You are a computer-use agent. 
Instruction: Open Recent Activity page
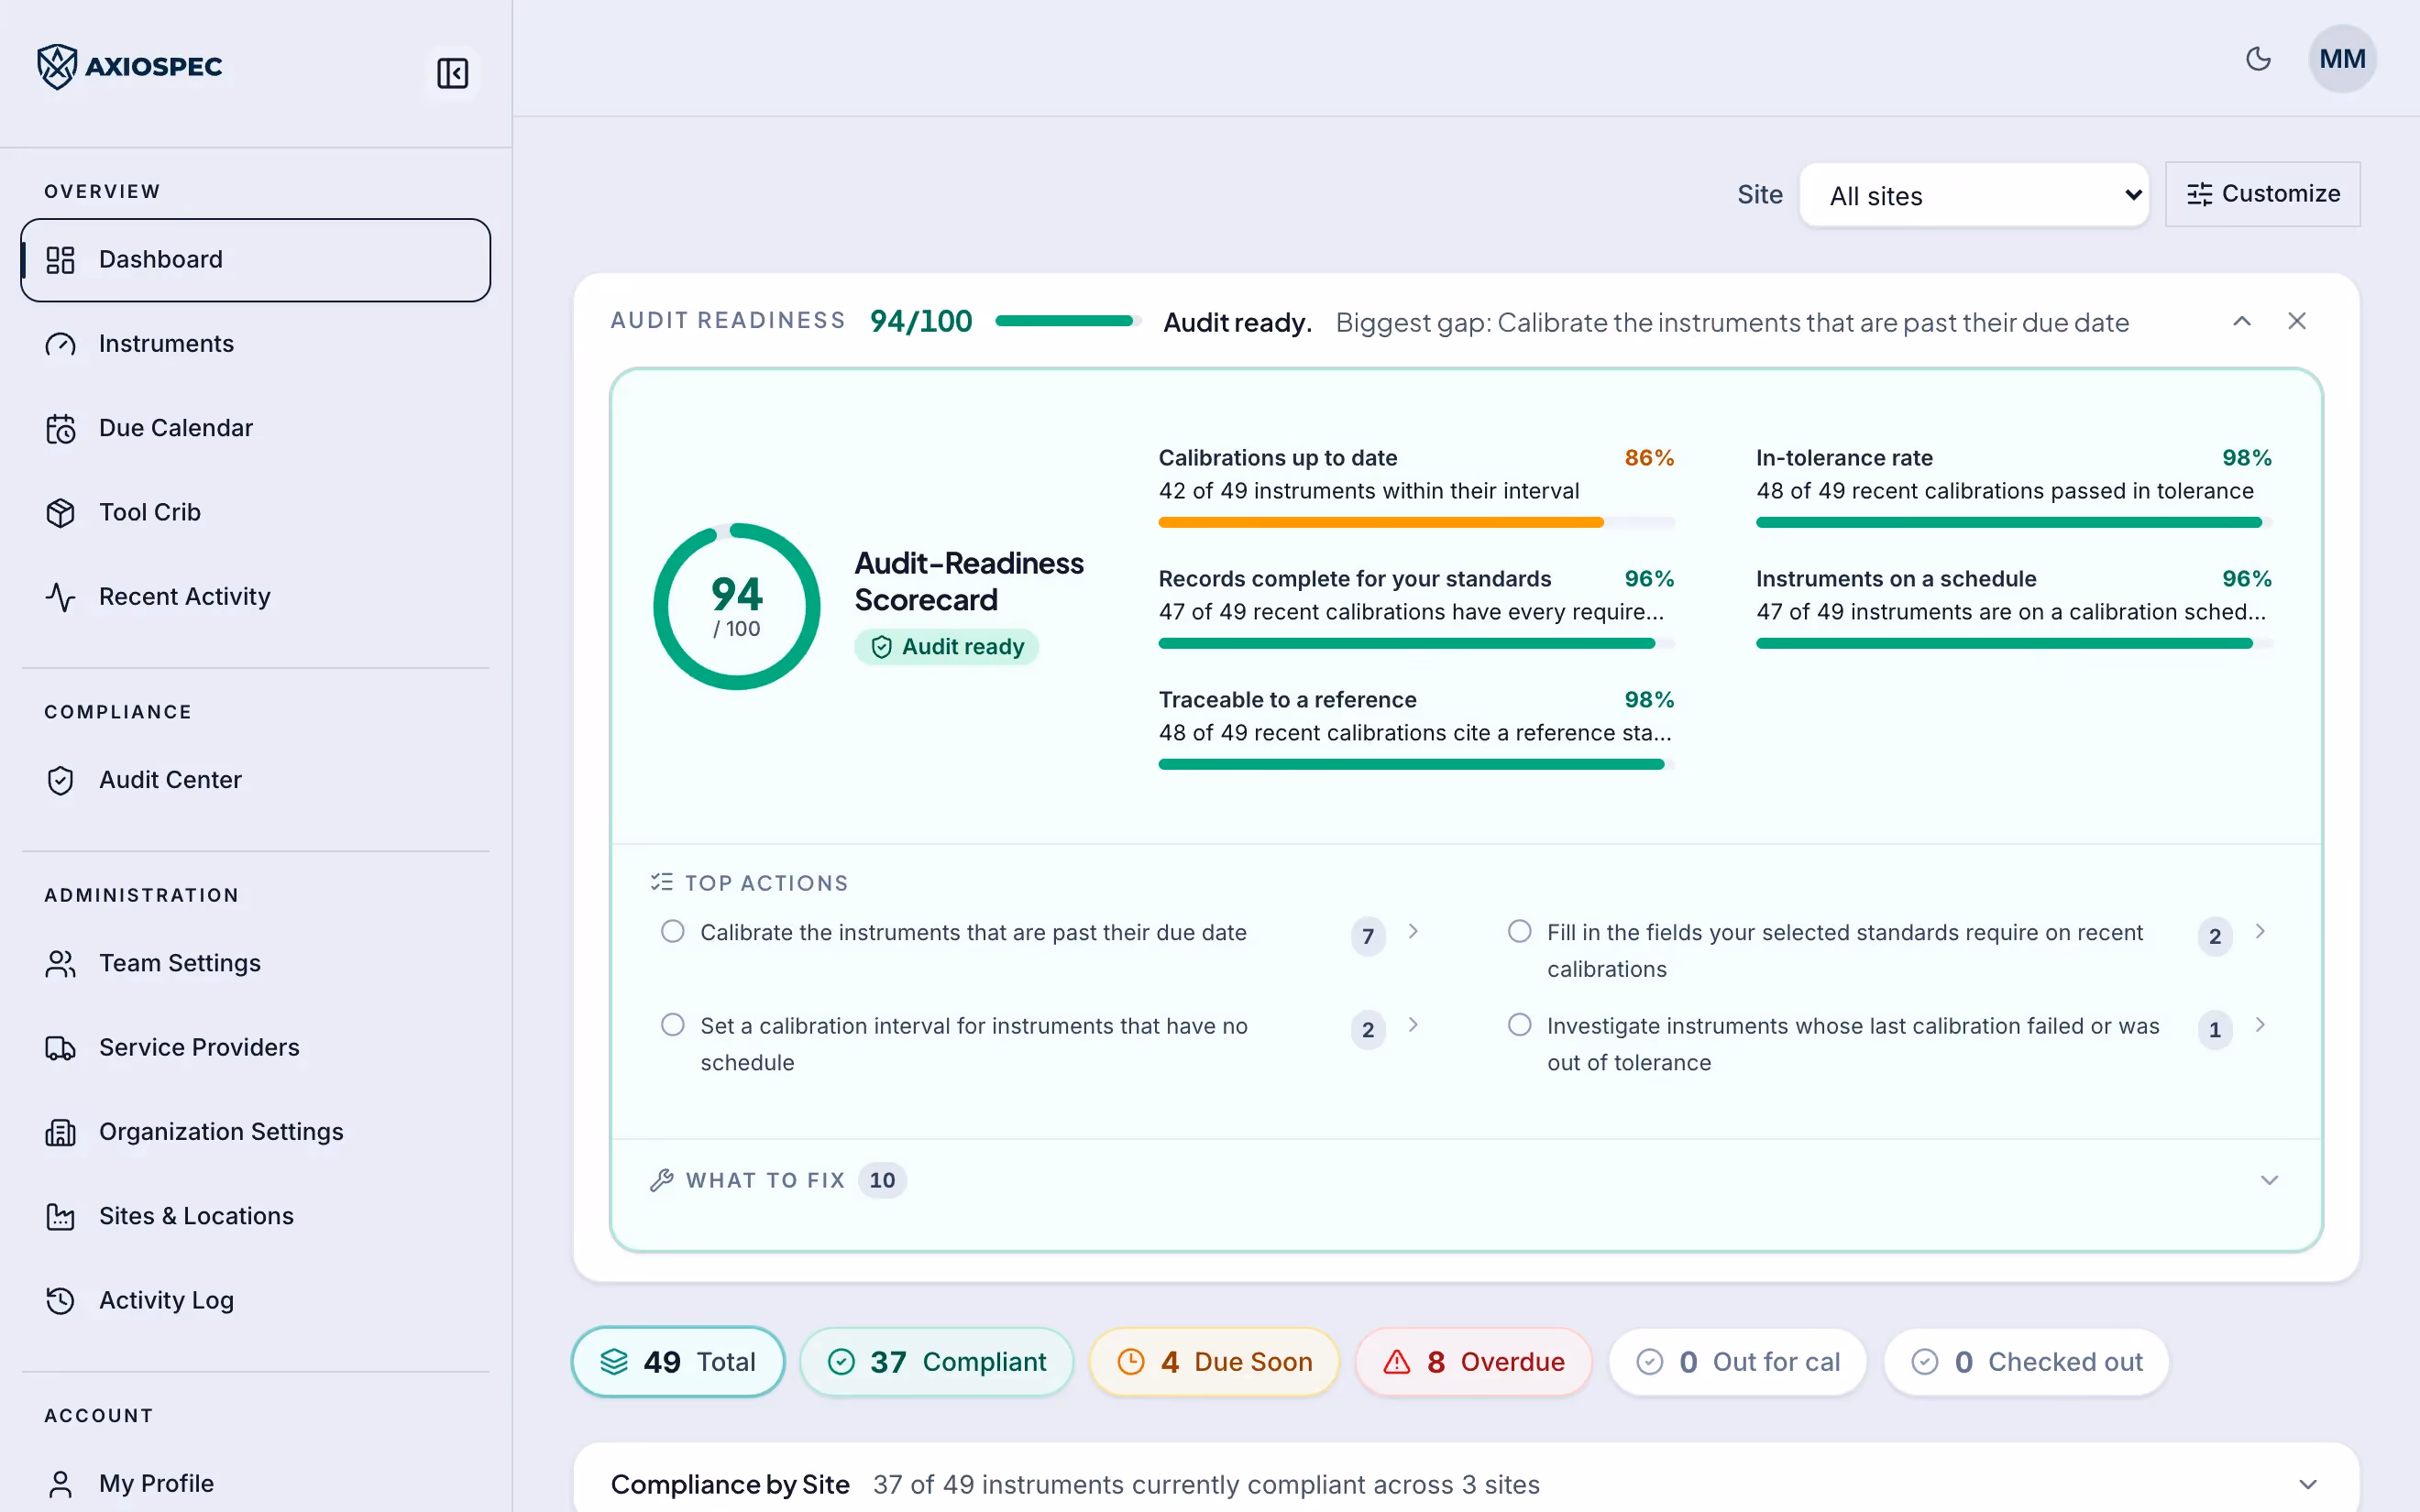click(x=255, y=597)
